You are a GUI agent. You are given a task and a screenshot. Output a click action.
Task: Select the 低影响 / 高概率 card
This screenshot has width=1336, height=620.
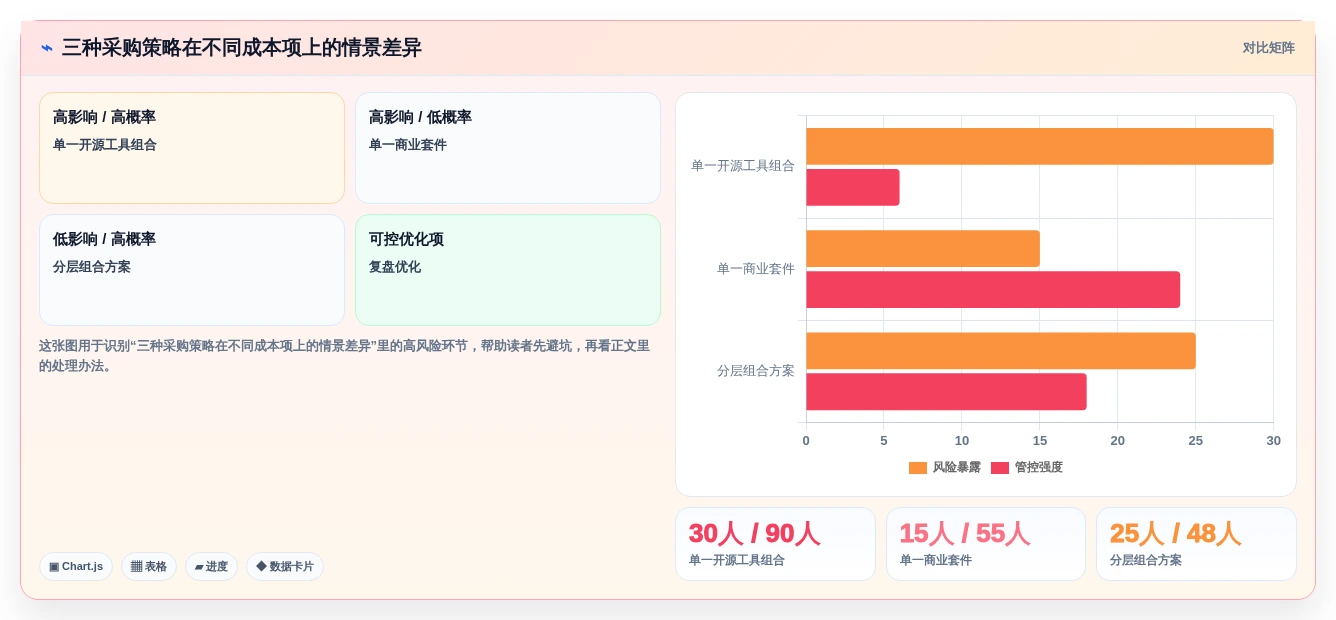click(x=192, y=270)
